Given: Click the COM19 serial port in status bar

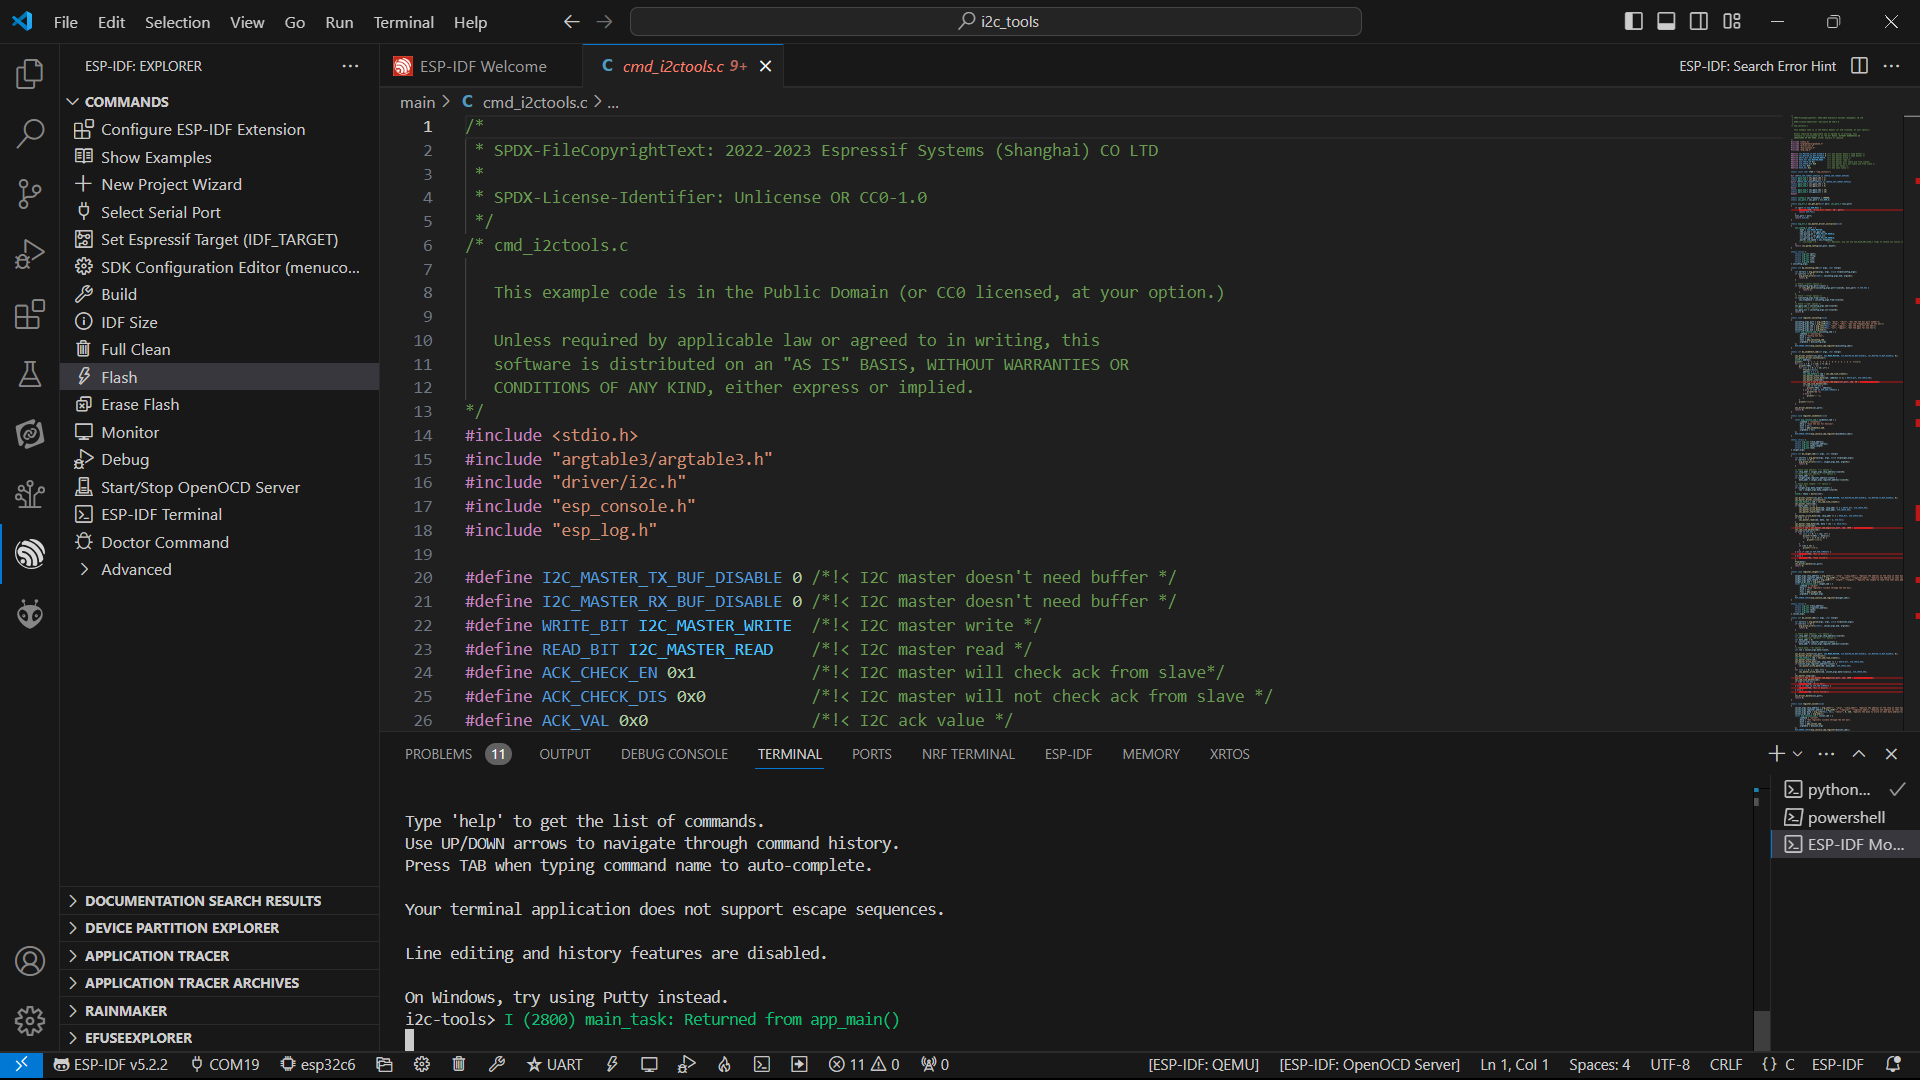Looking at the screenshot, I should tap(225, 1065).
